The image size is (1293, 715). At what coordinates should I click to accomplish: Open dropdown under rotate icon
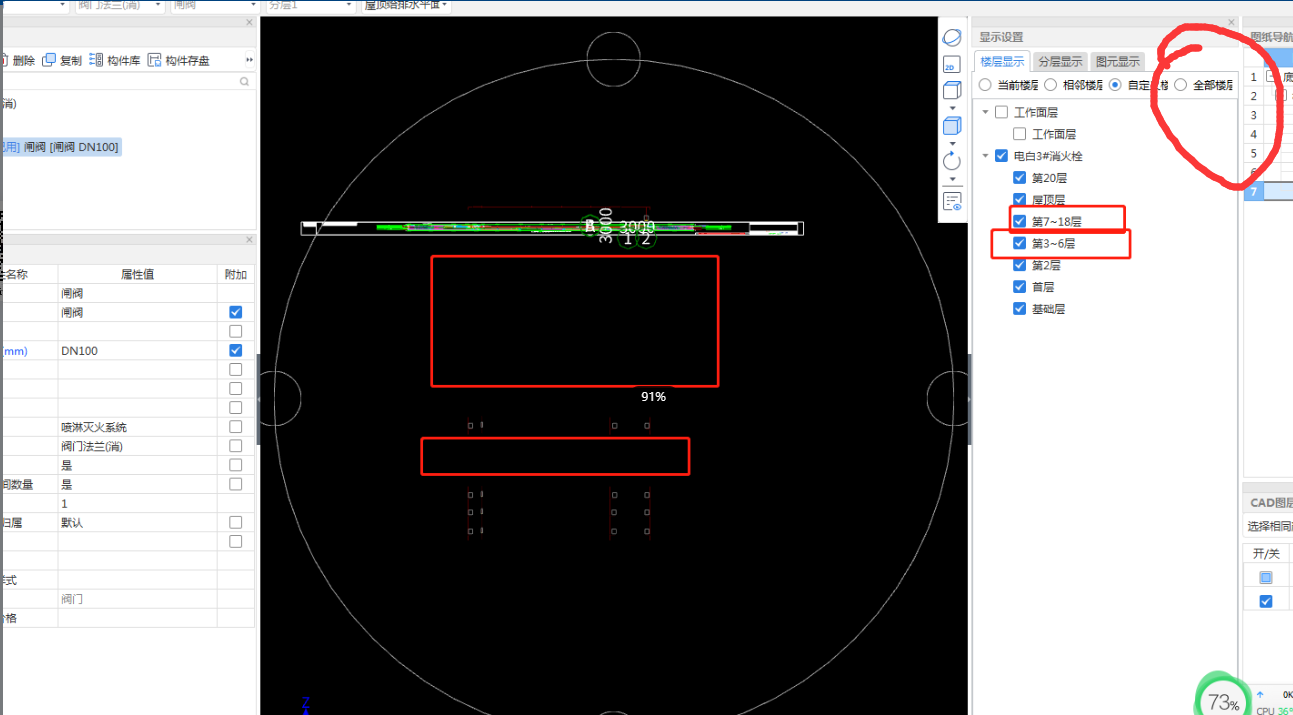[x=952, y=179]
